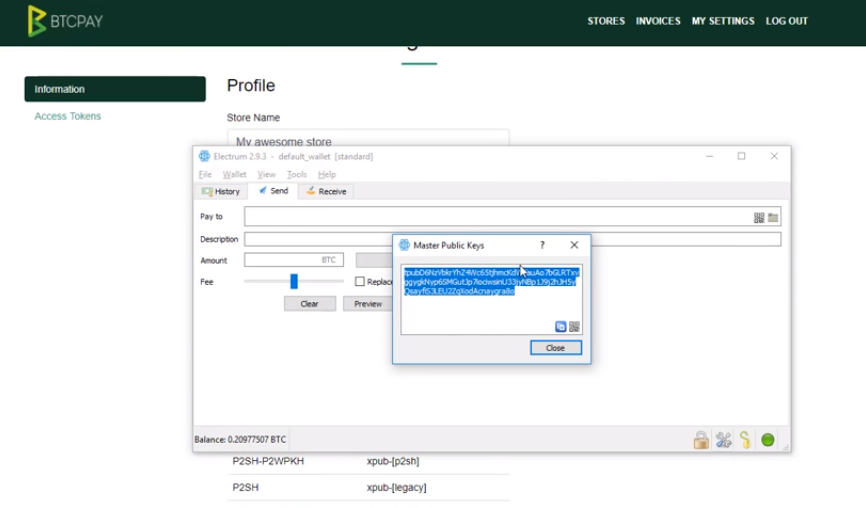Open the INVOICES page
The height and width of the screenshot is (508, 866).
(658, 21)
